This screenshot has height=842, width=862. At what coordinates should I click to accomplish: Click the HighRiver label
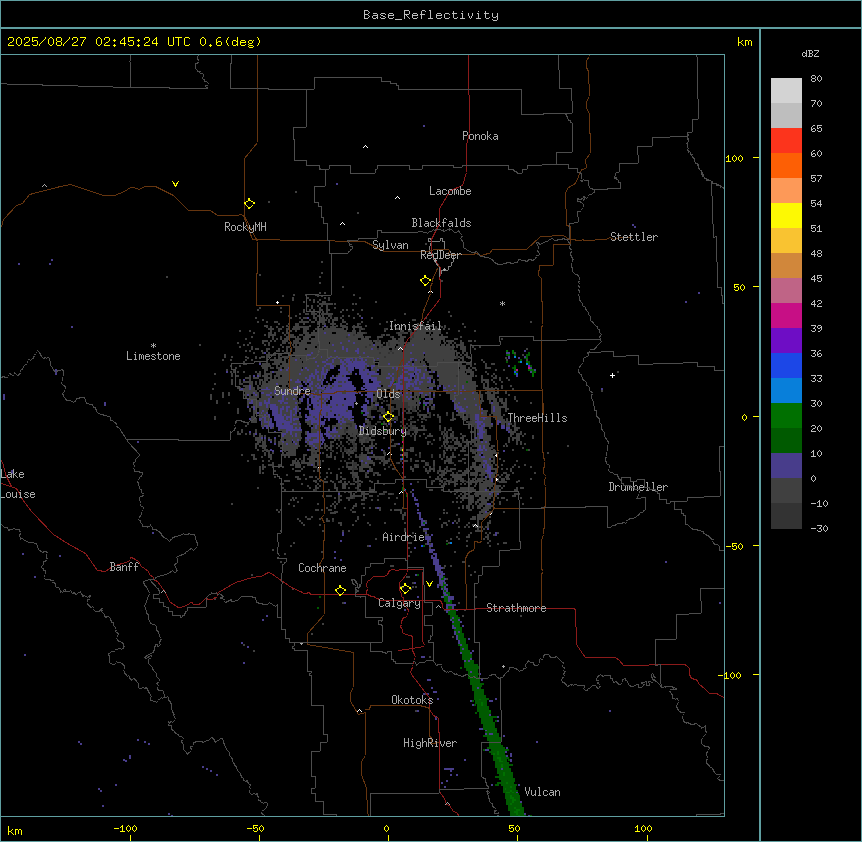tap(430, 743)
